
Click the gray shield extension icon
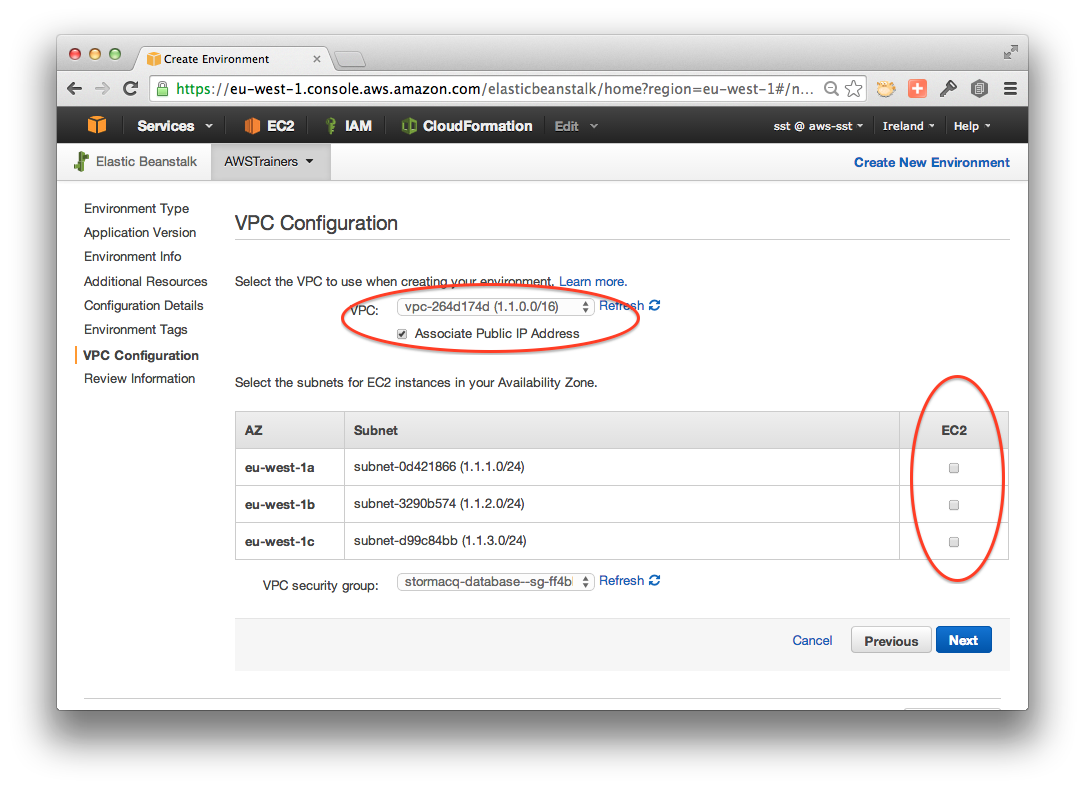tap(978, 89)
